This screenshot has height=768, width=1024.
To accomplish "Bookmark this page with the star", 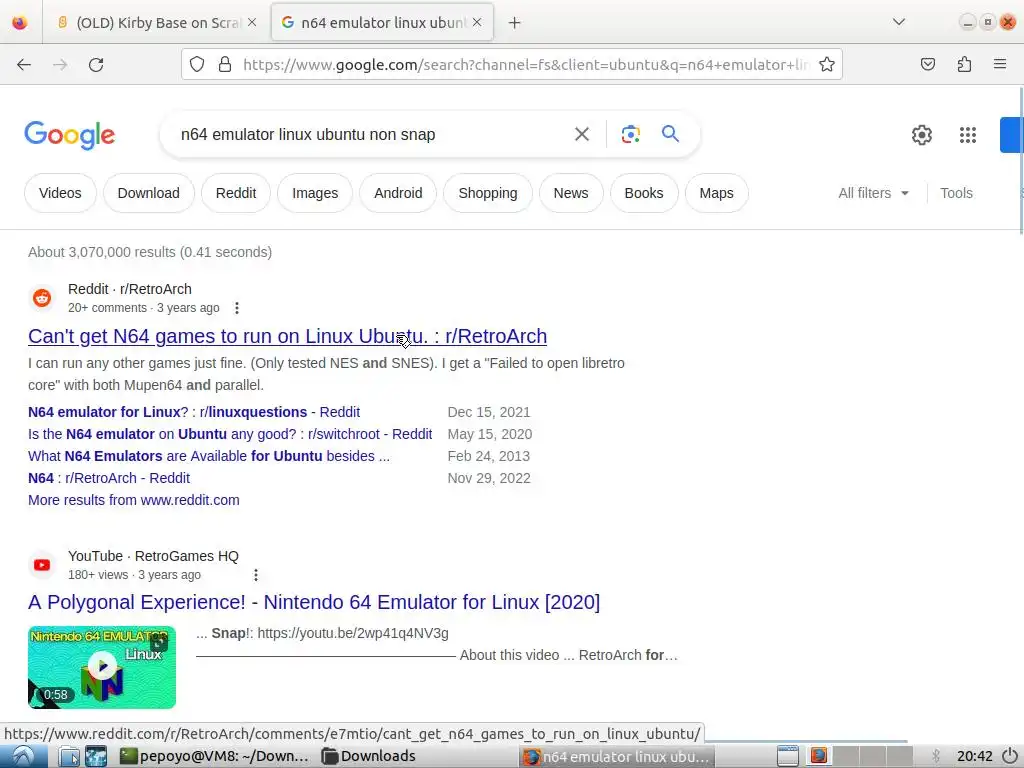I will (x=827, y=64).
